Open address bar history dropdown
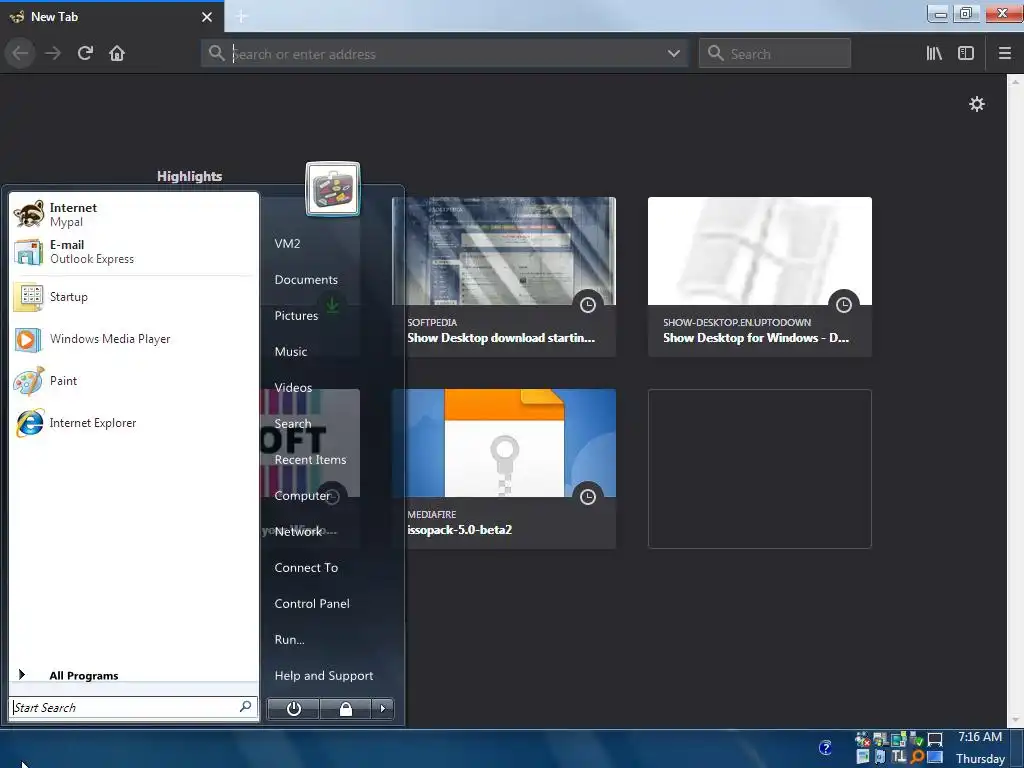Image resolution: width=1024 pixels, height=768 pixels. click(674, 54)
